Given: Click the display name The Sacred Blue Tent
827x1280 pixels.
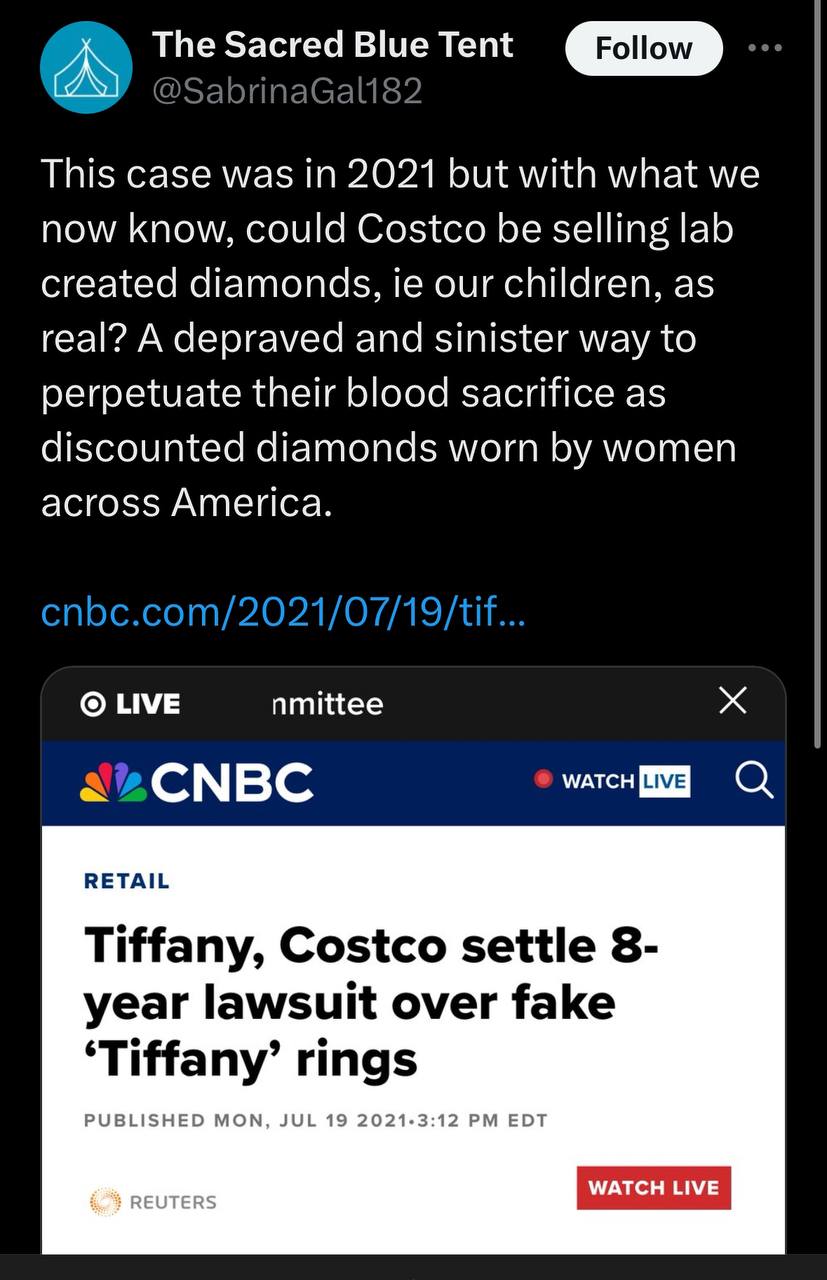Looking at the screenshot, I should pos(332,45).
